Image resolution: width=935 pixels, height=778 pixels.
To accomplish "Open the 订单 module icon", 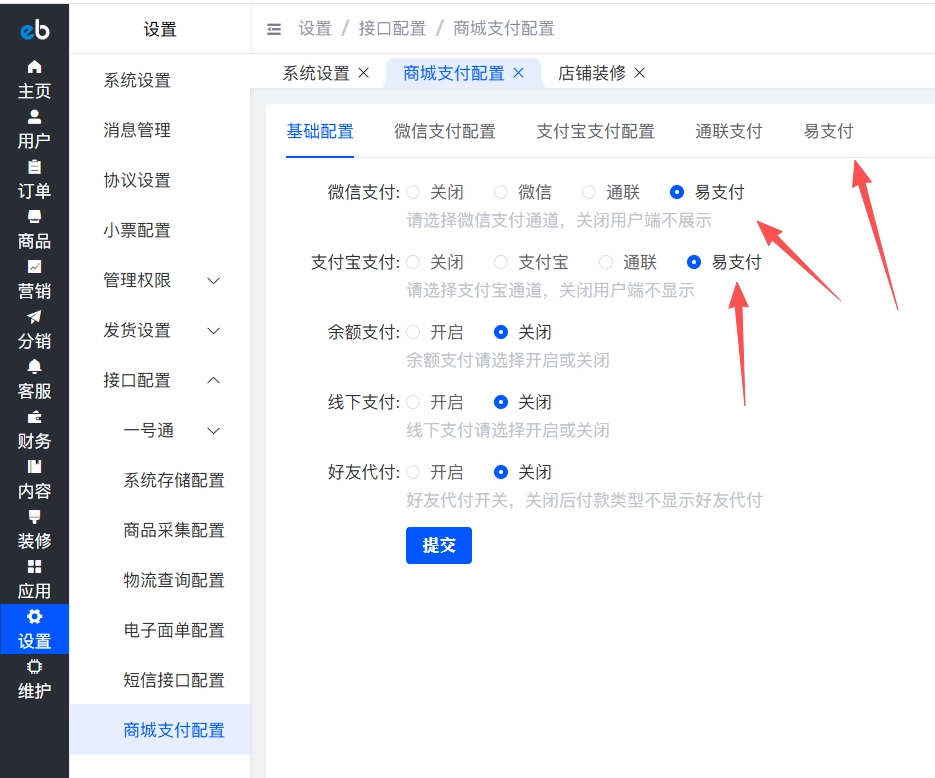I will coord(33,179).
